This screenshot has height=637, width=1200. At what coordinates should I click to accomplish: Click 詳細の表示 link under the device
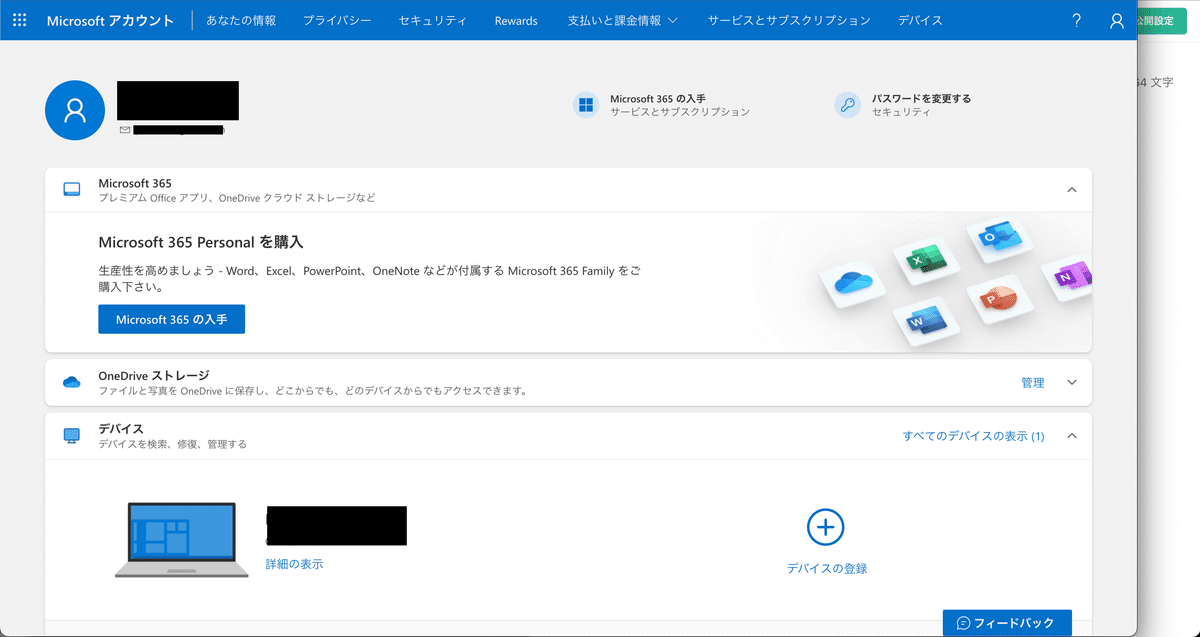coord(294,564)
